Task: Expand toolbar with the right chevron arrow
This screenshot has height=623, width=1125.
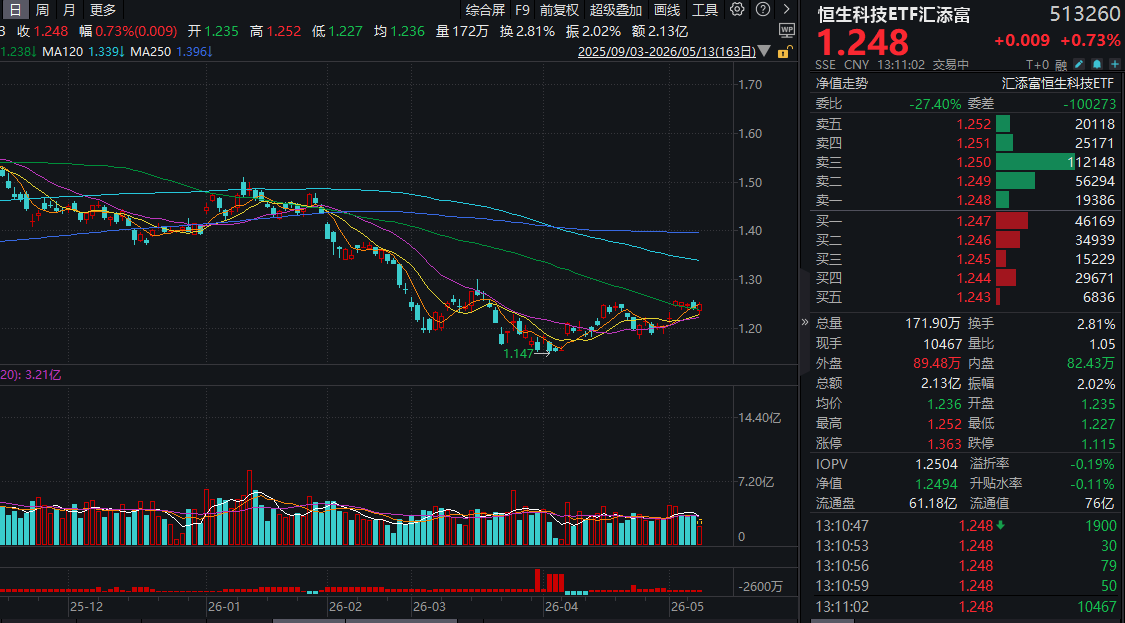Action: [787, 9]
